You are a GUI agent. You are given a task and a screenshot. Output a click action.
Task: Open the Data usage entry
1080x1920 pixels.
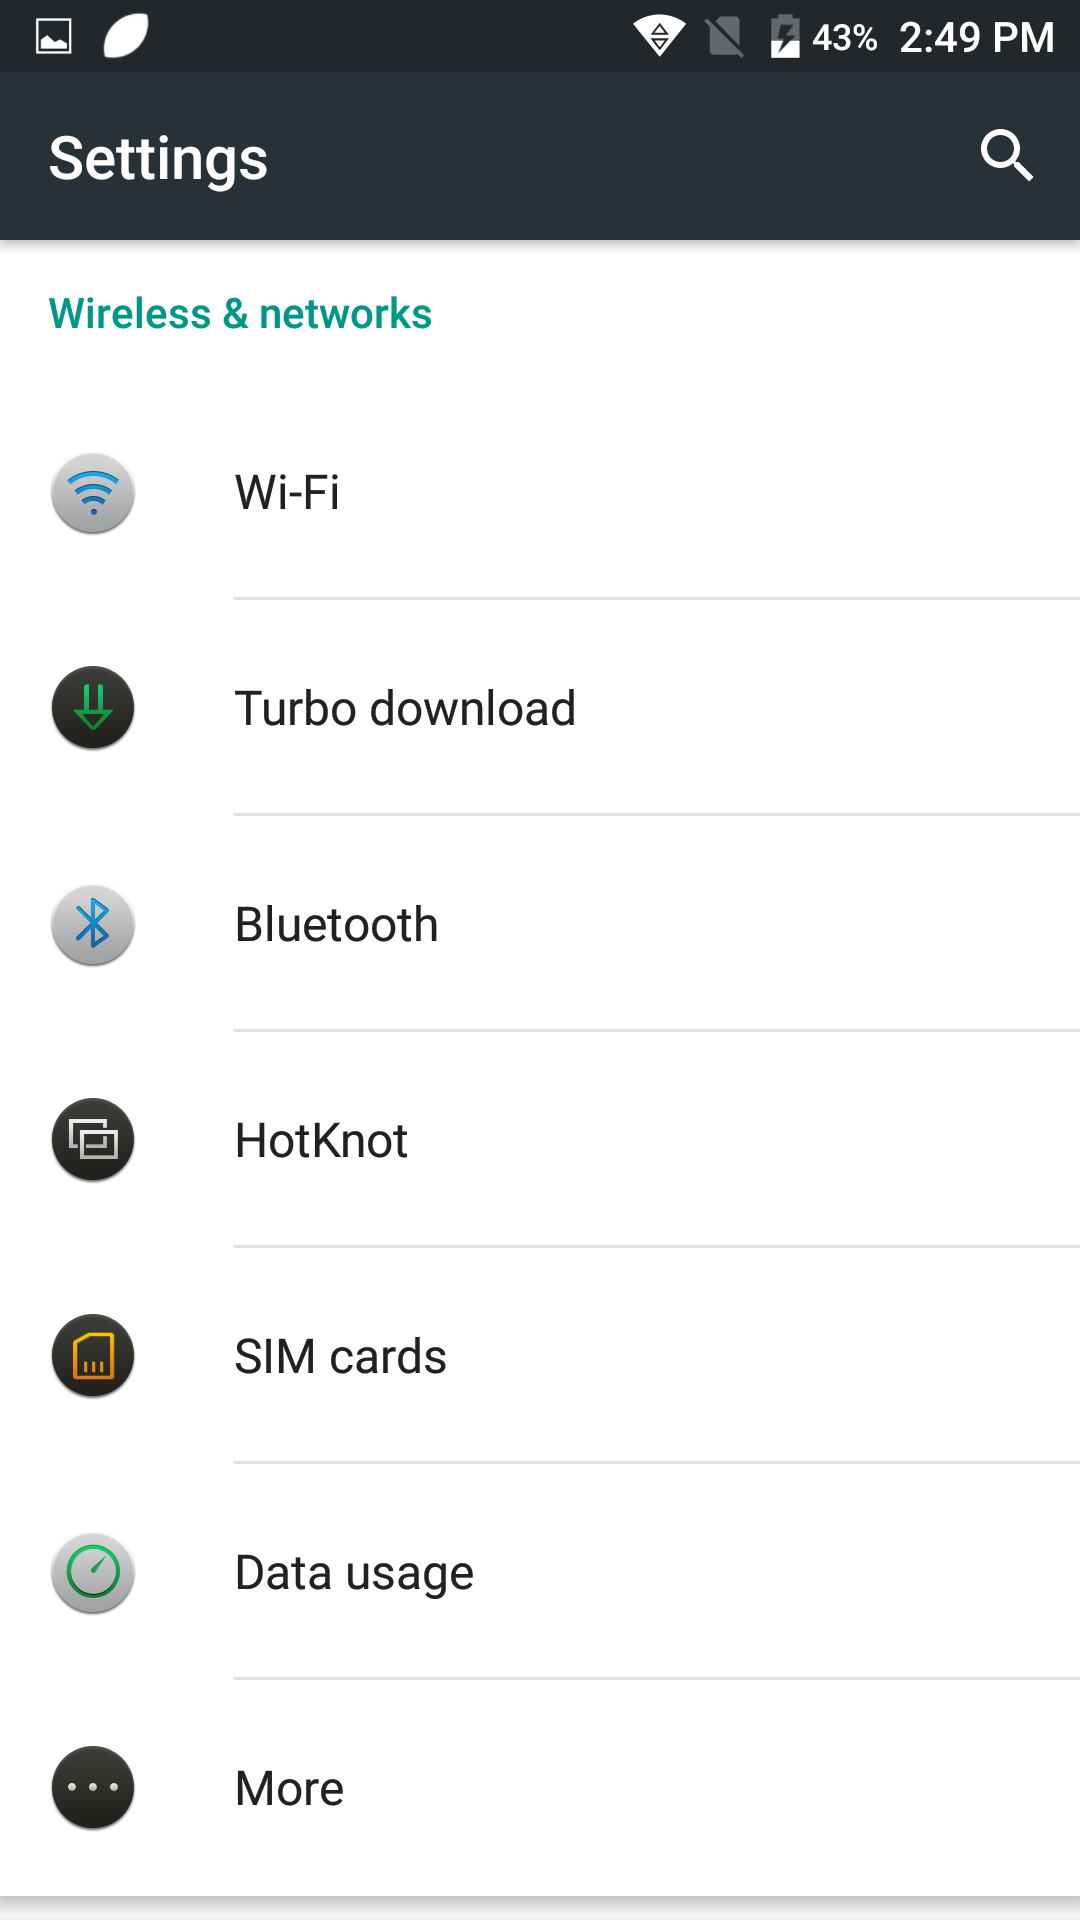pos(354,1573)
